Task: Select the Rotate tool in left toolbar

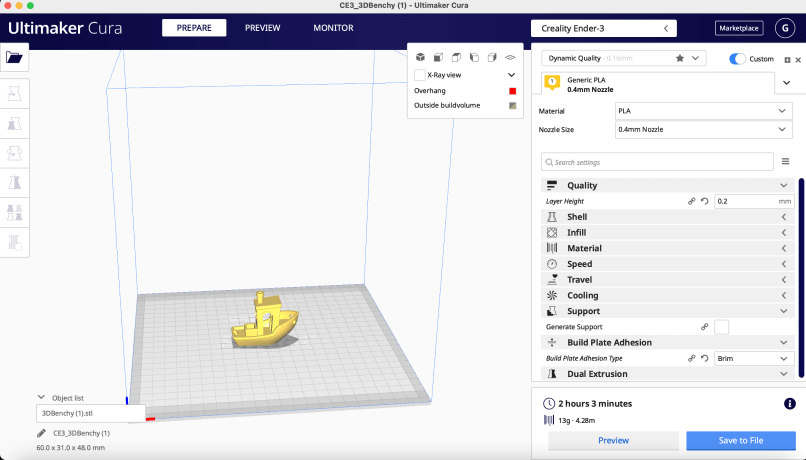Action: coord(14,153)
